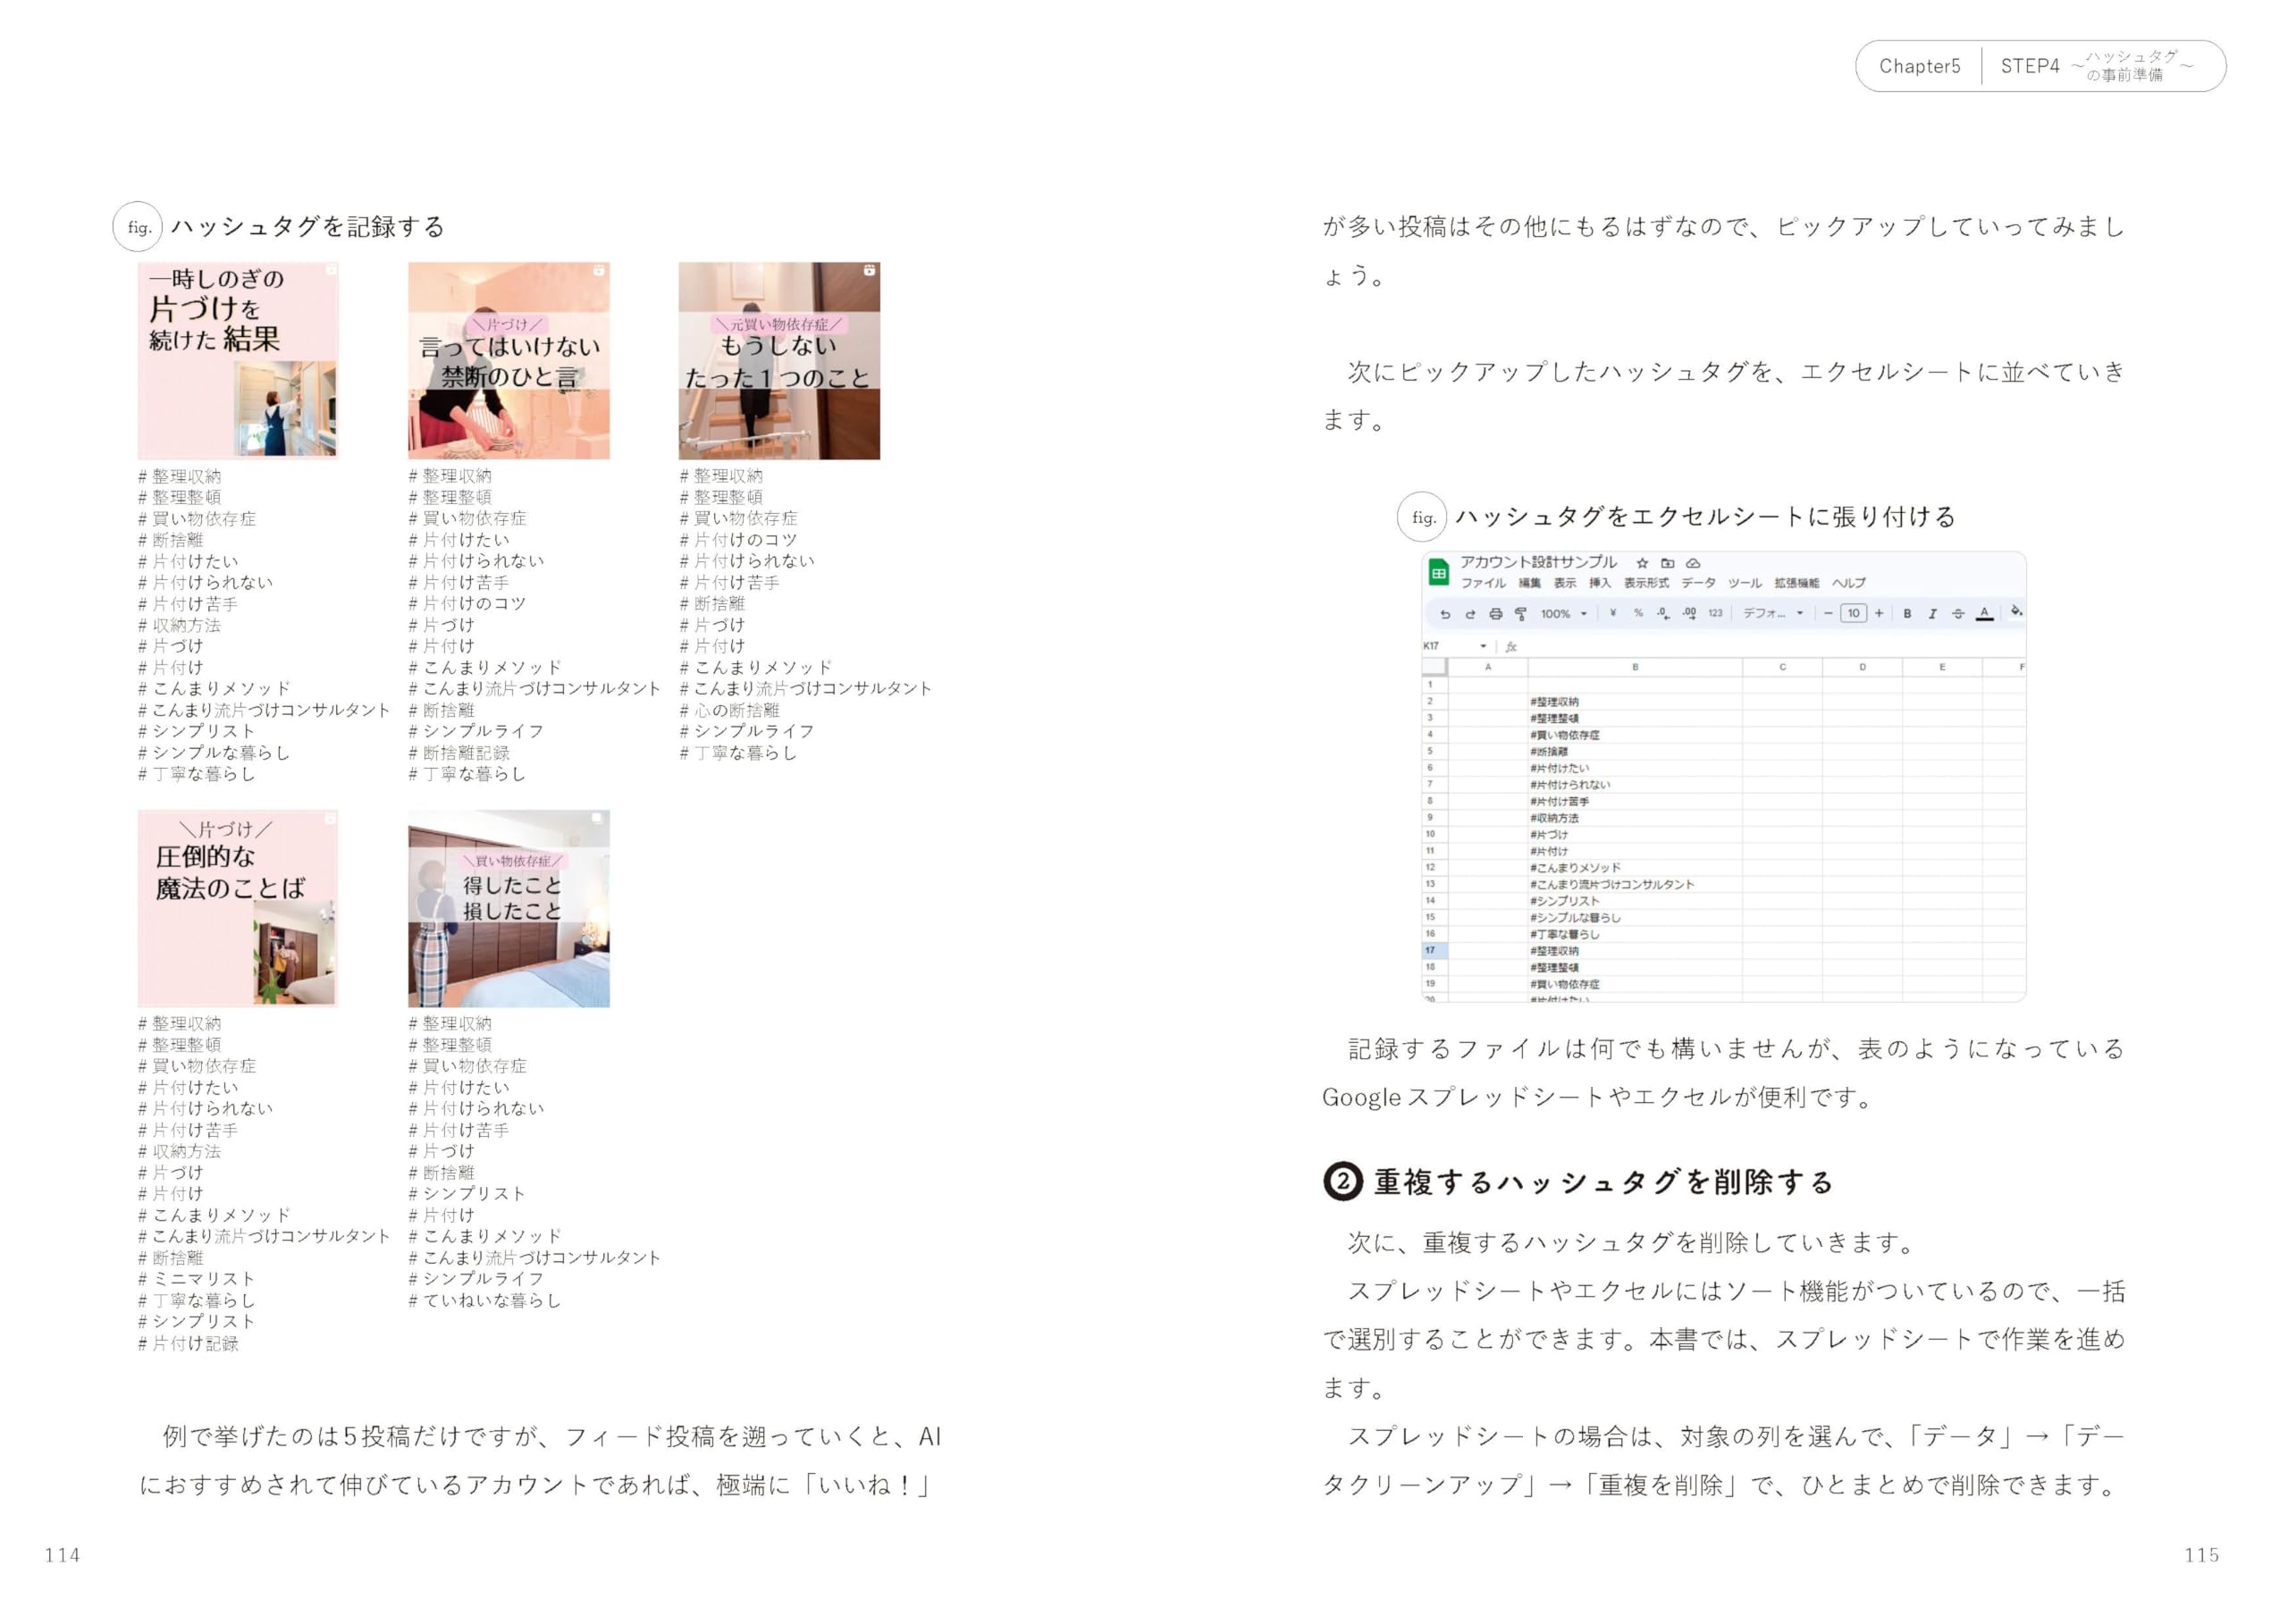Select the paint format roller icon

[1520, 614]
